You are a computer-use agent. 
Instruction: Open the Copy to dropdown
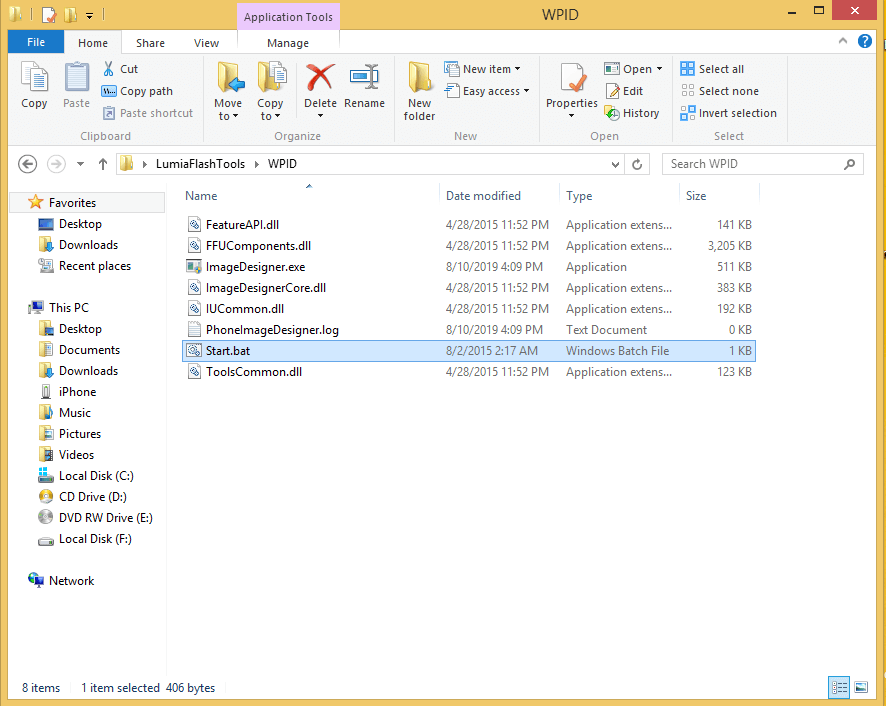tap(271, 95)
